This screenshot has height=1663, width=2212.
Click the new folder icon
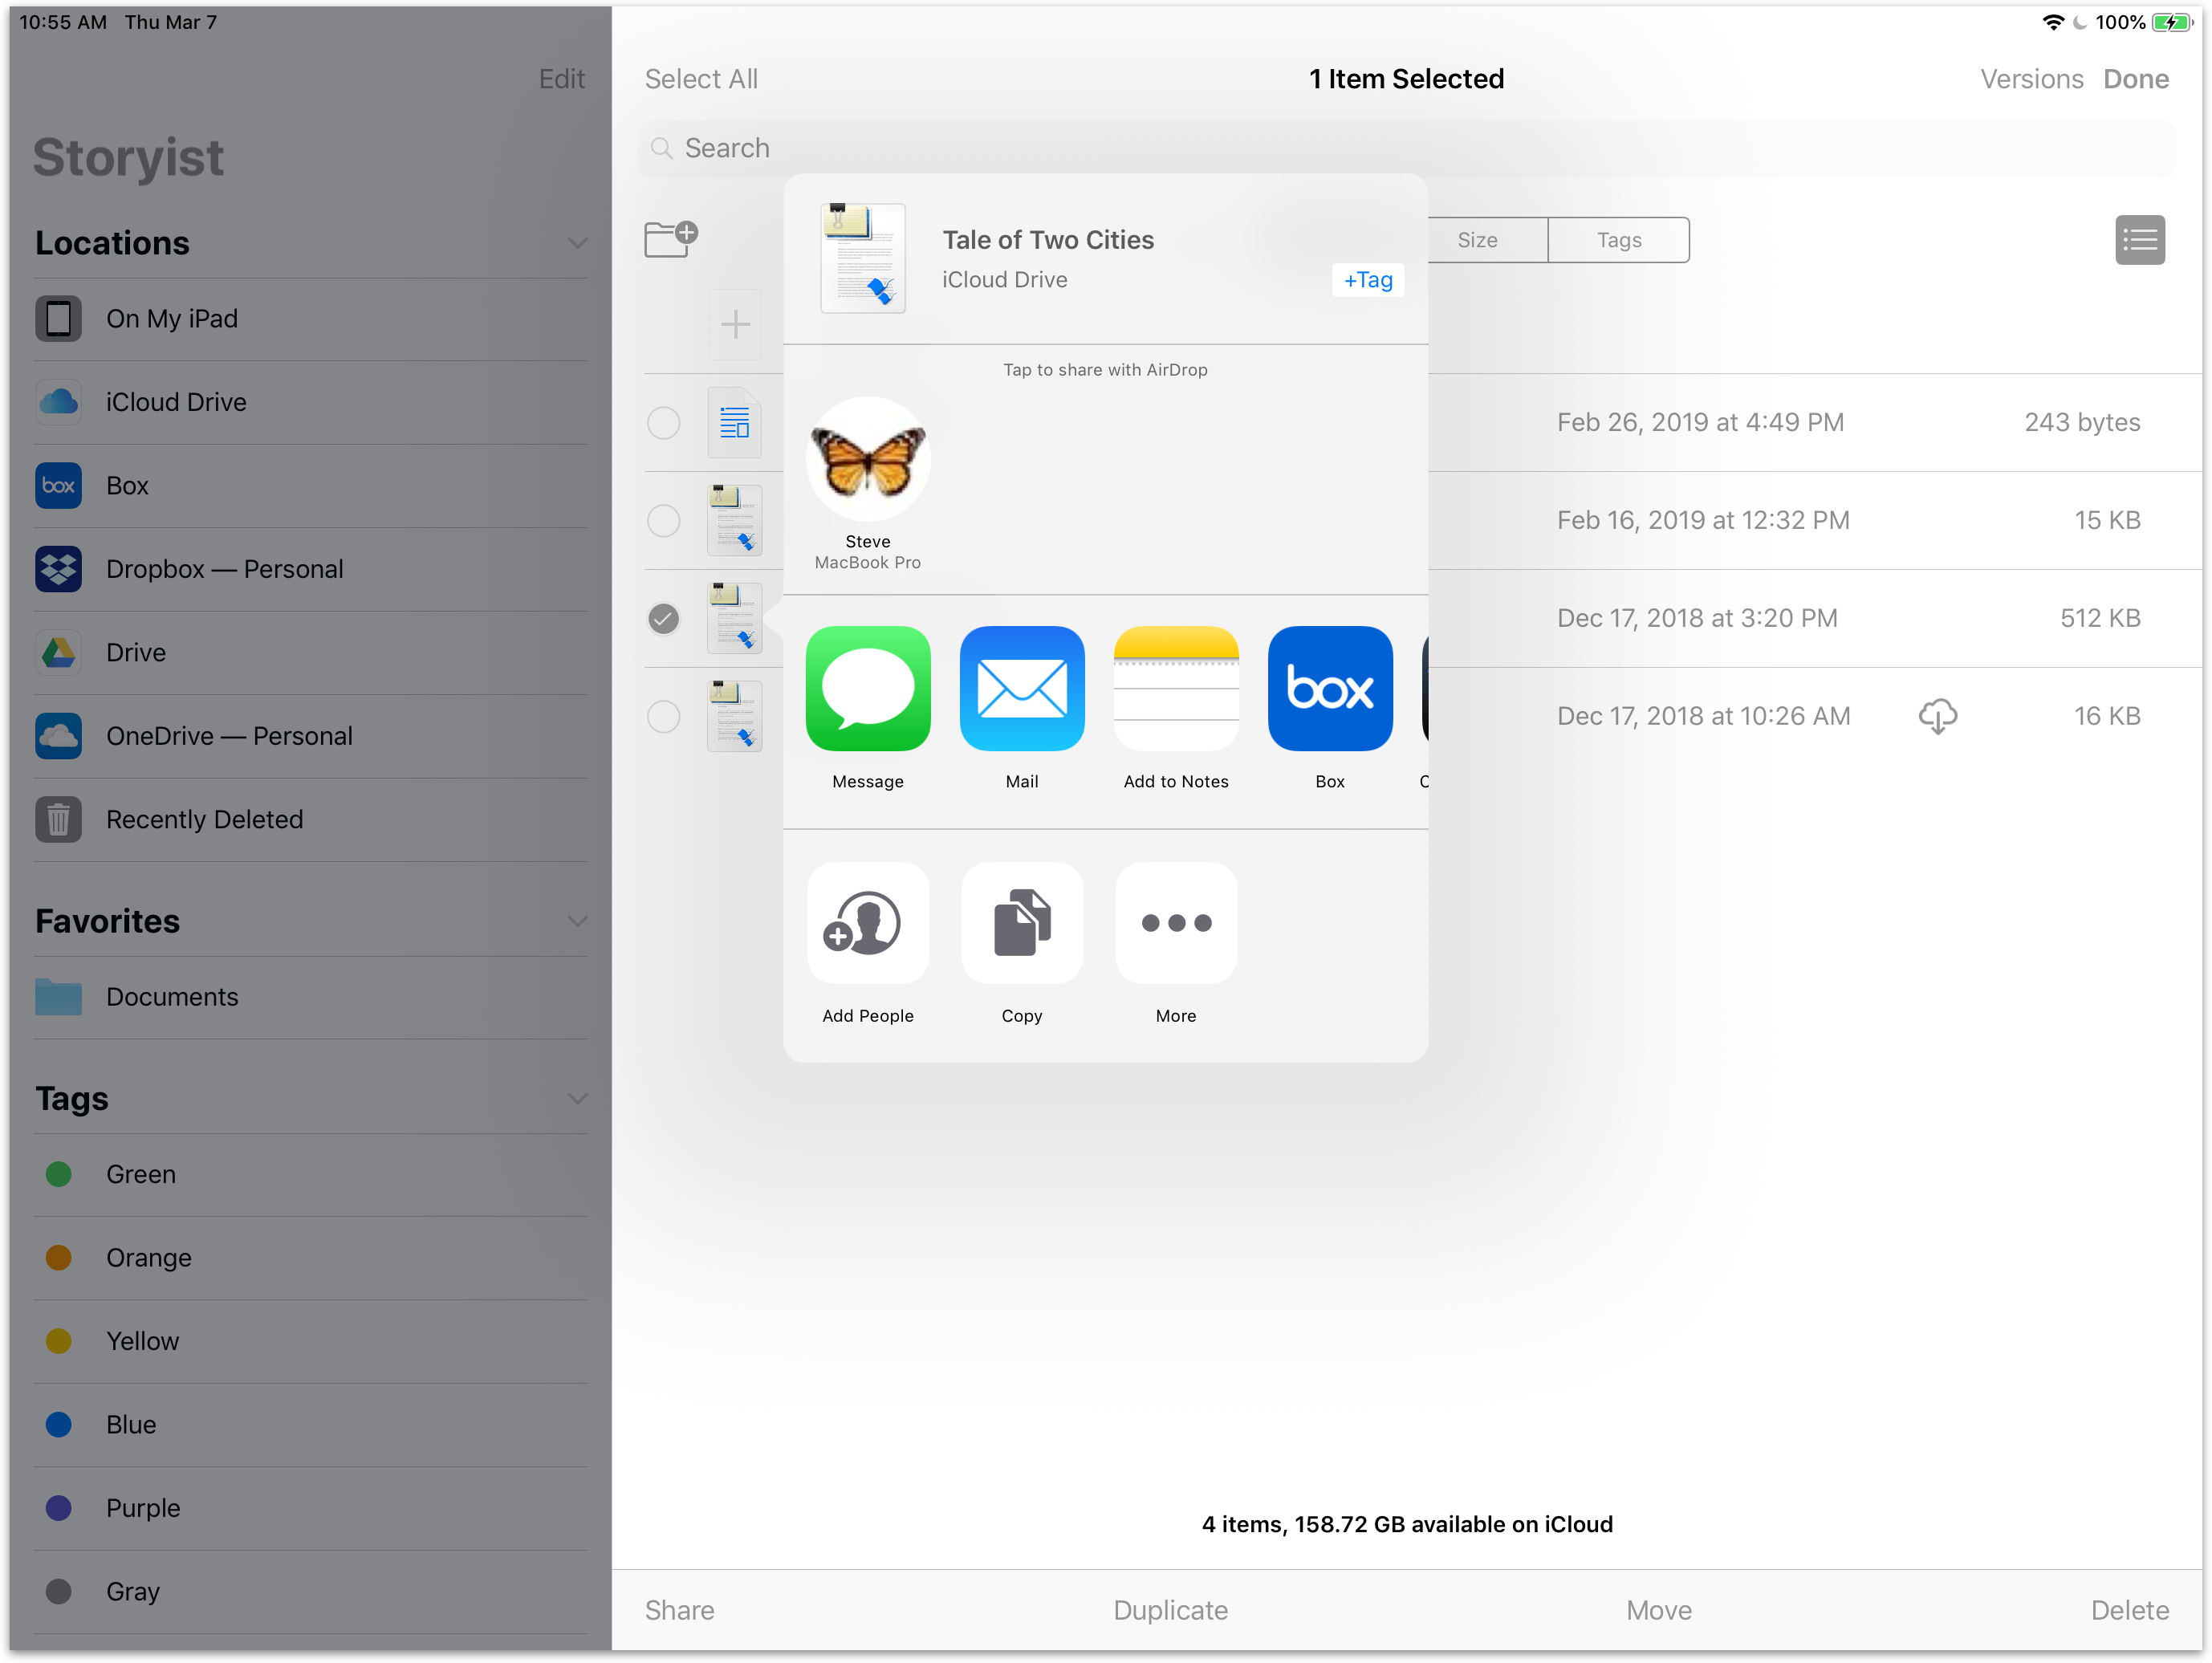pyautogui.click(x=670, y=239)
